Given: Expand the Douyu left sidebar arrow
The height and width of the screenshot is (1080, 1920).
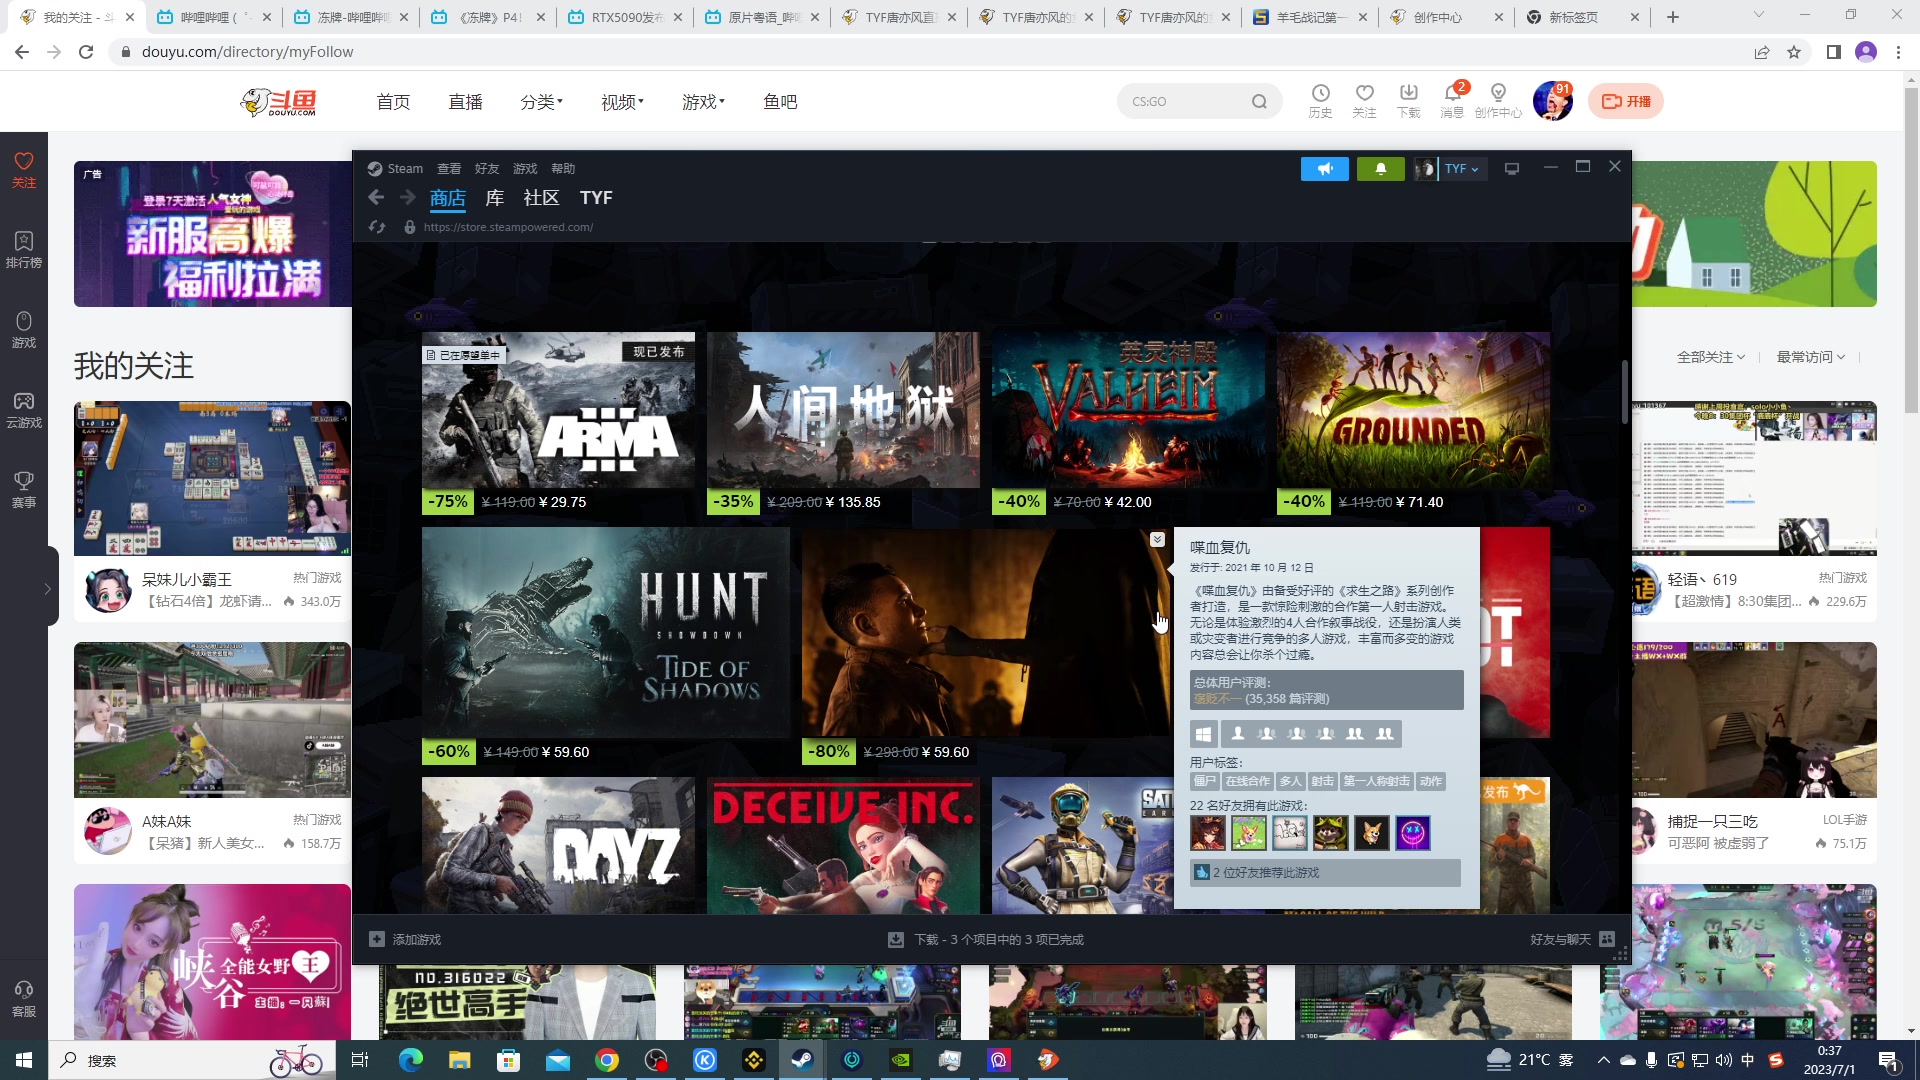Looking at the screenshot, I should [47, 588].
